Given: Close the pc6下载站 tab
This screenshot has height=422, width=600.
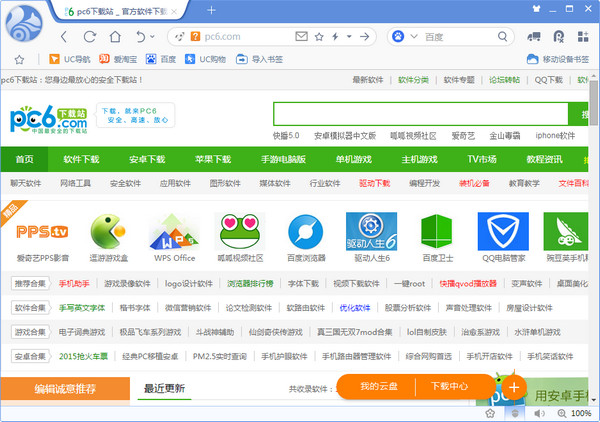Looking at the screenshot, I should [x=174, y=11].
